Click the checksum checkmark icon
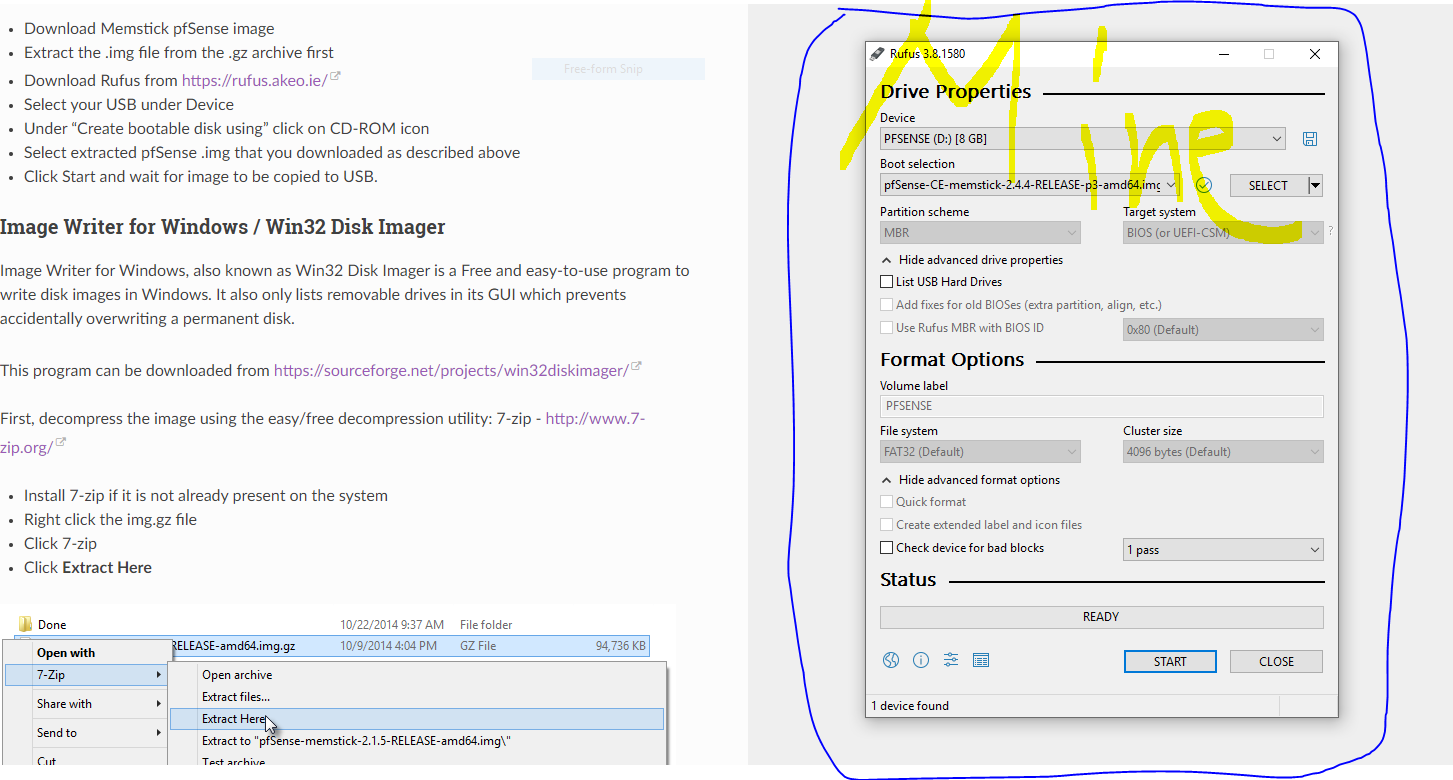The height and width of the screenshot is (780, 1453). [1204, 185]
